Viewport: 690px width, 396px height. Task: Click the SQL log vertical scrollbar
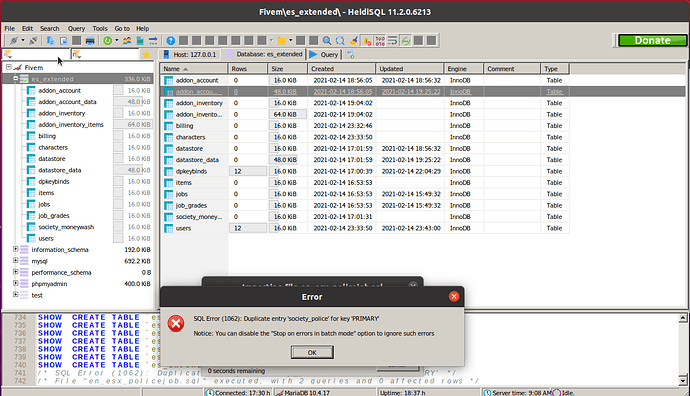[683, 349]
